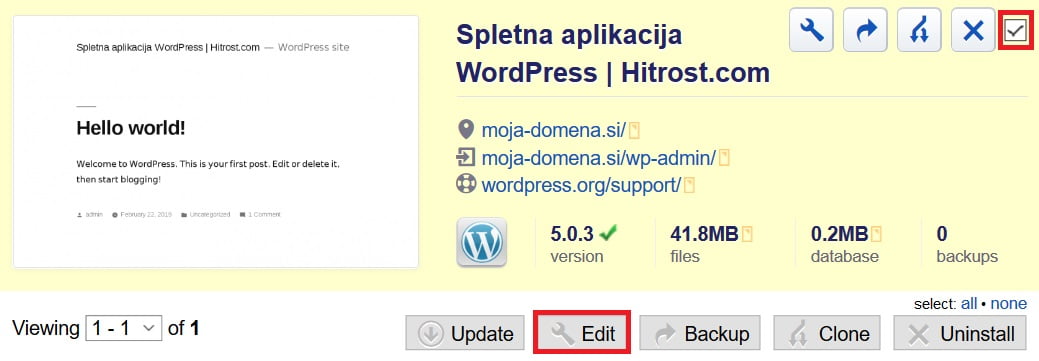Click the green version checkmark
1039x361 pixels.
(608, 233)
